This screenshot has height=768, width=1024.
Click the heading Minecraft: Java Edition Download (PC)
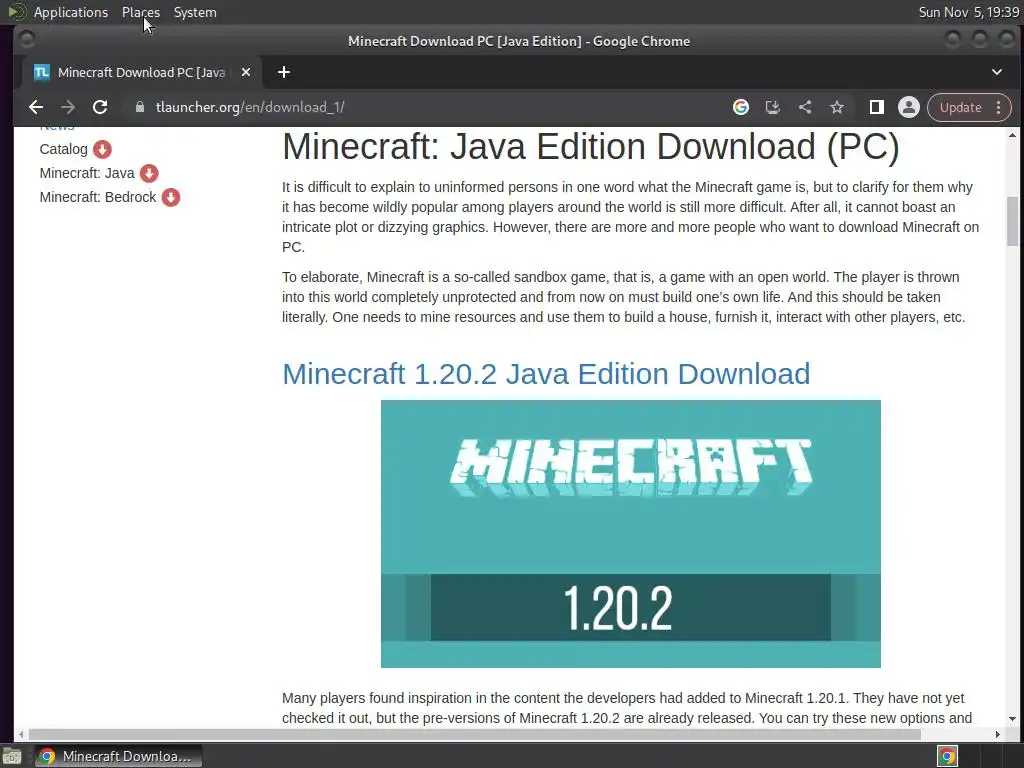point(590,146)
